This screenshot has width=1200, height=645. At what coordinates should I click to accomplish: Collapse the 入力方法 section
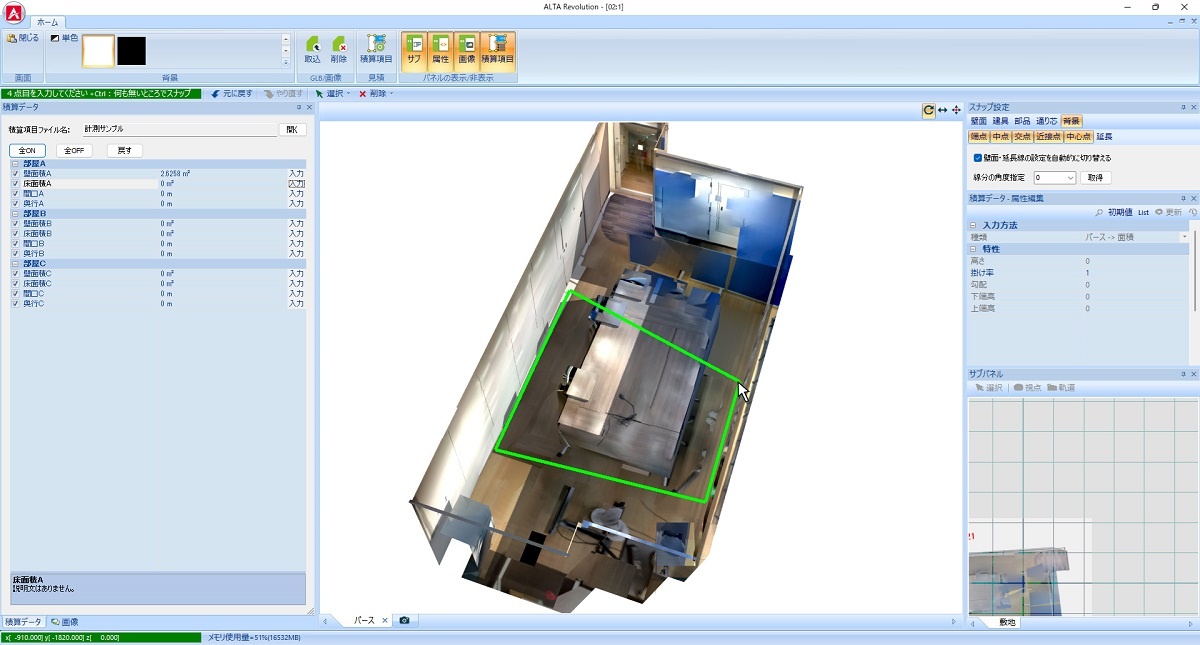tap(974, 226)
